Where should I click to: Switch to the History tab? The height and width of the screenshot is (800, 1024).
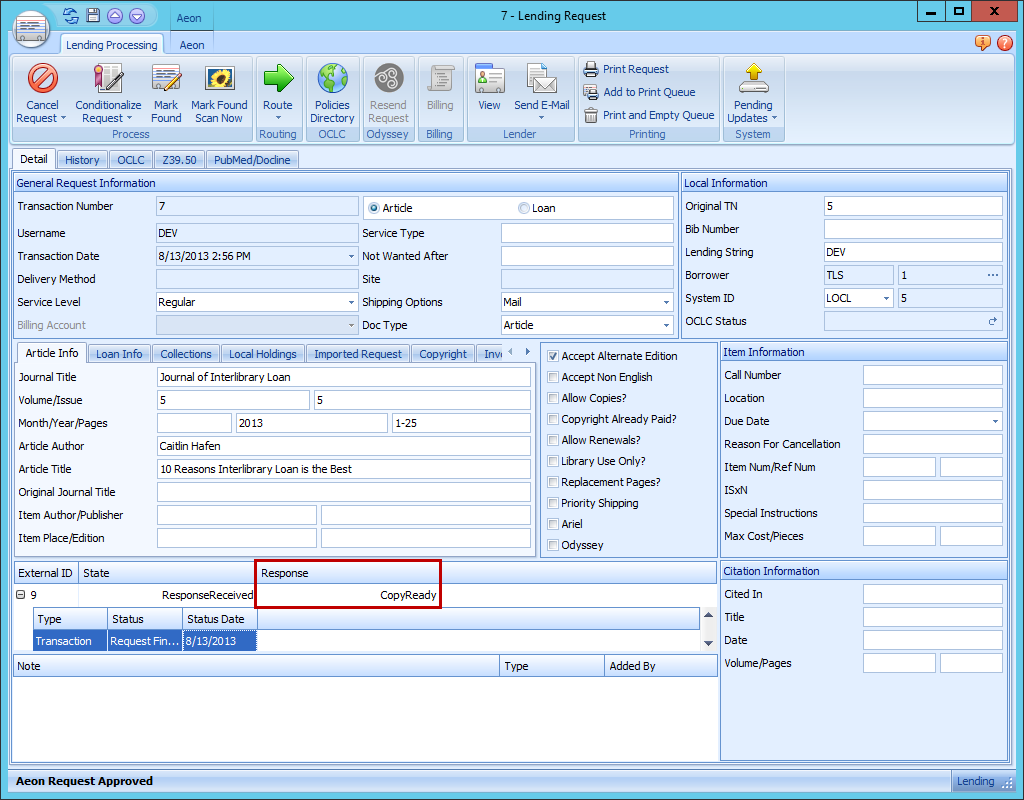[82, 160]
